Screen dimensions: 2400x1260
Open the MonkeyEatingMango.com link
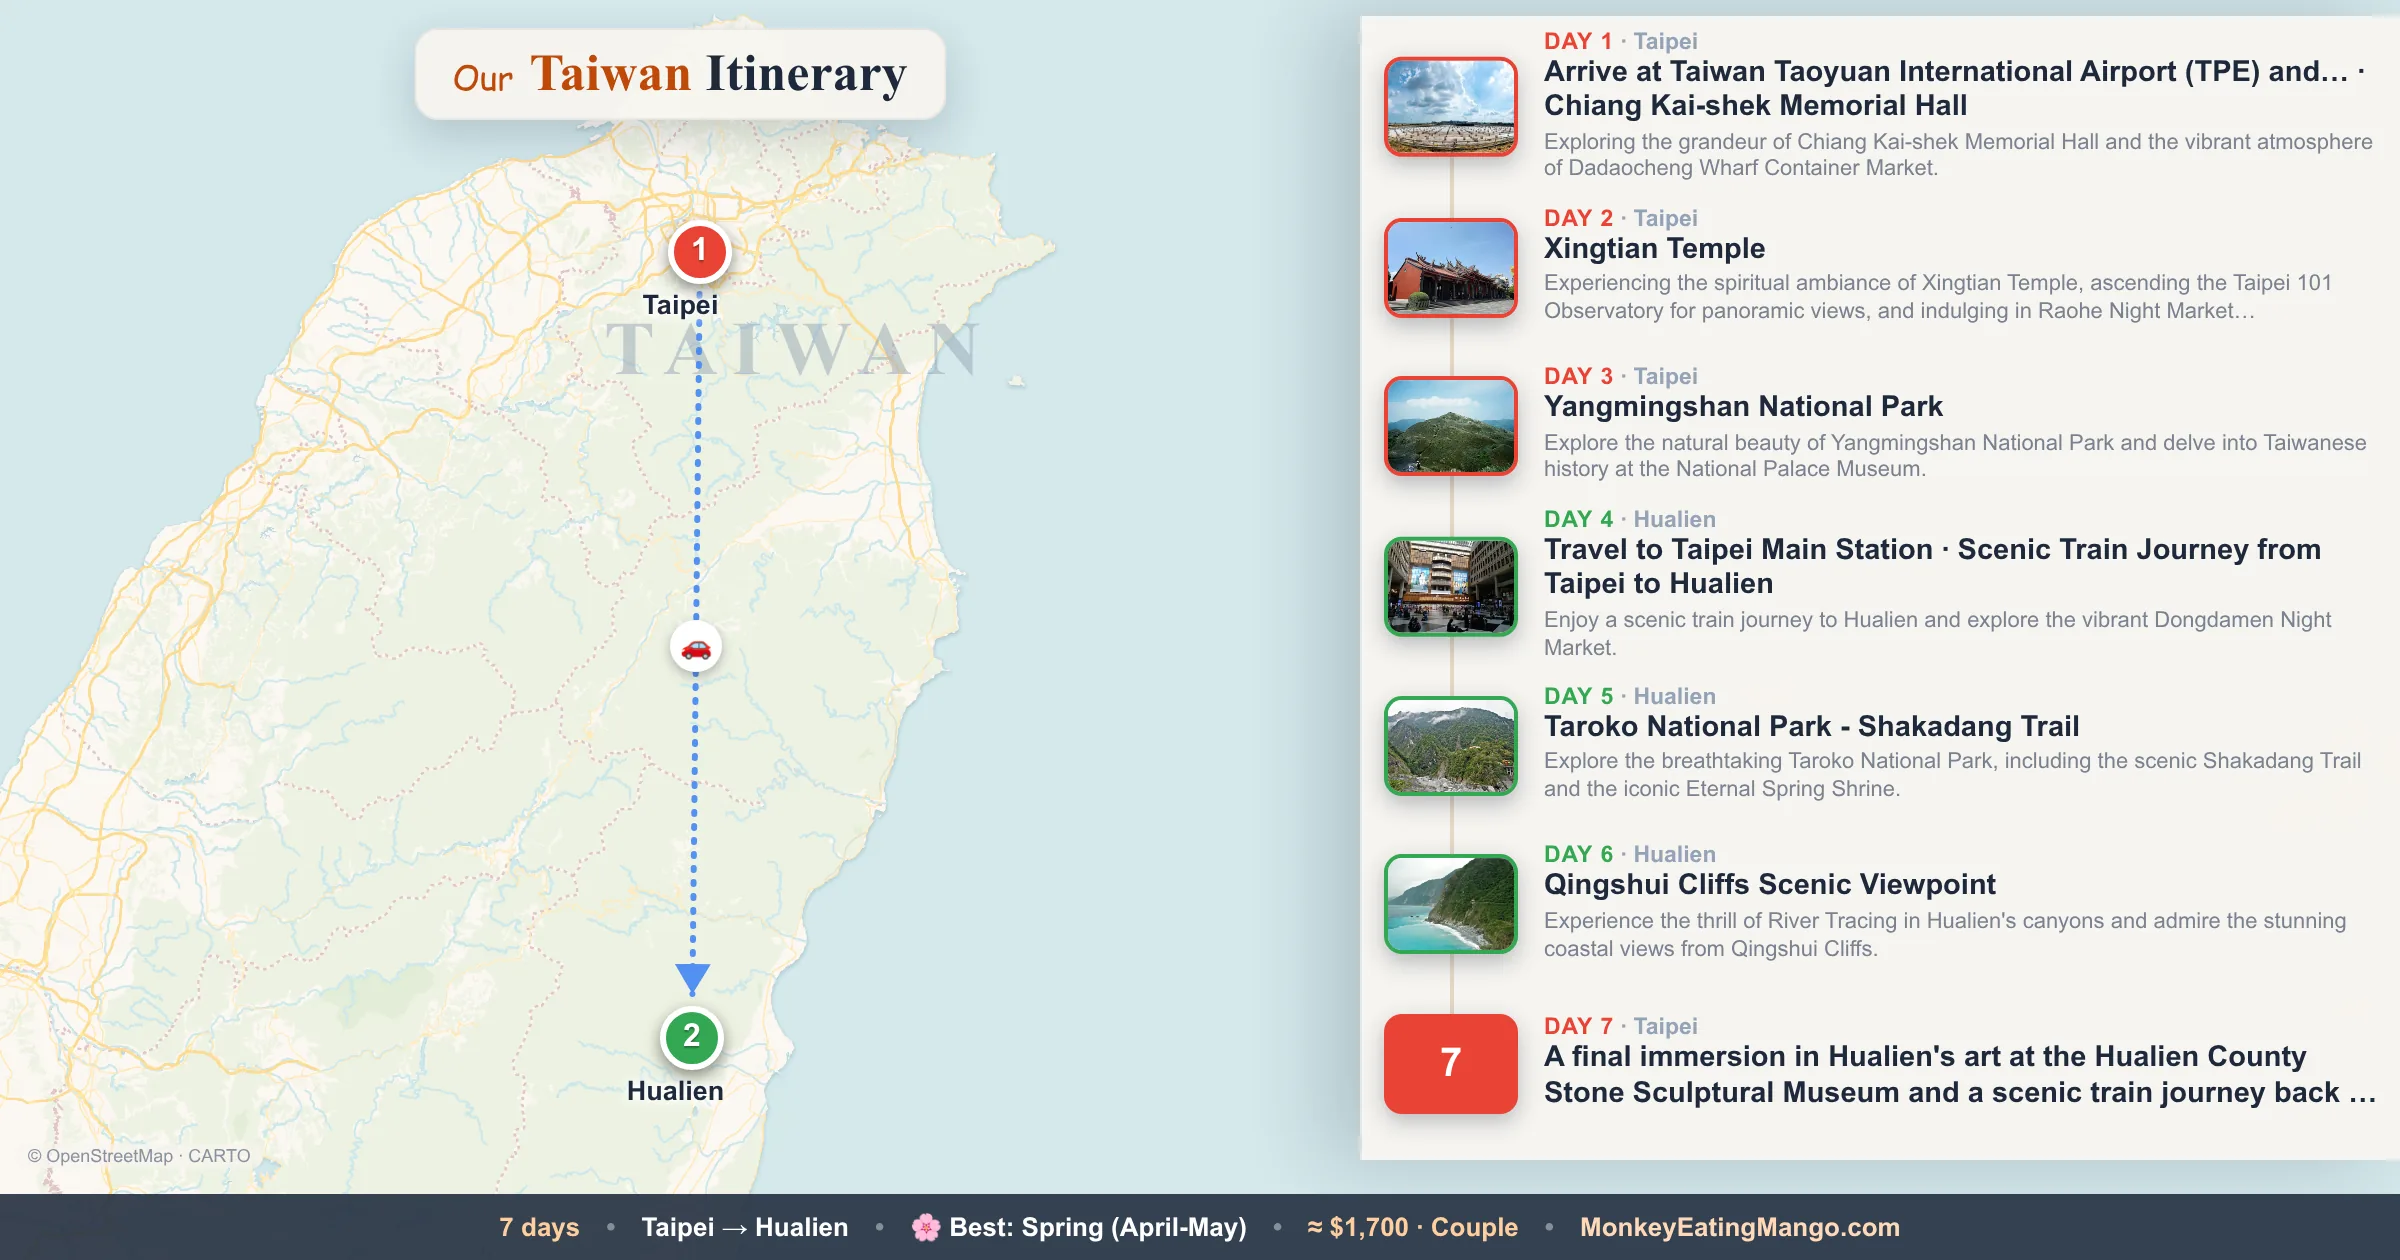tap(1740, 1227)
